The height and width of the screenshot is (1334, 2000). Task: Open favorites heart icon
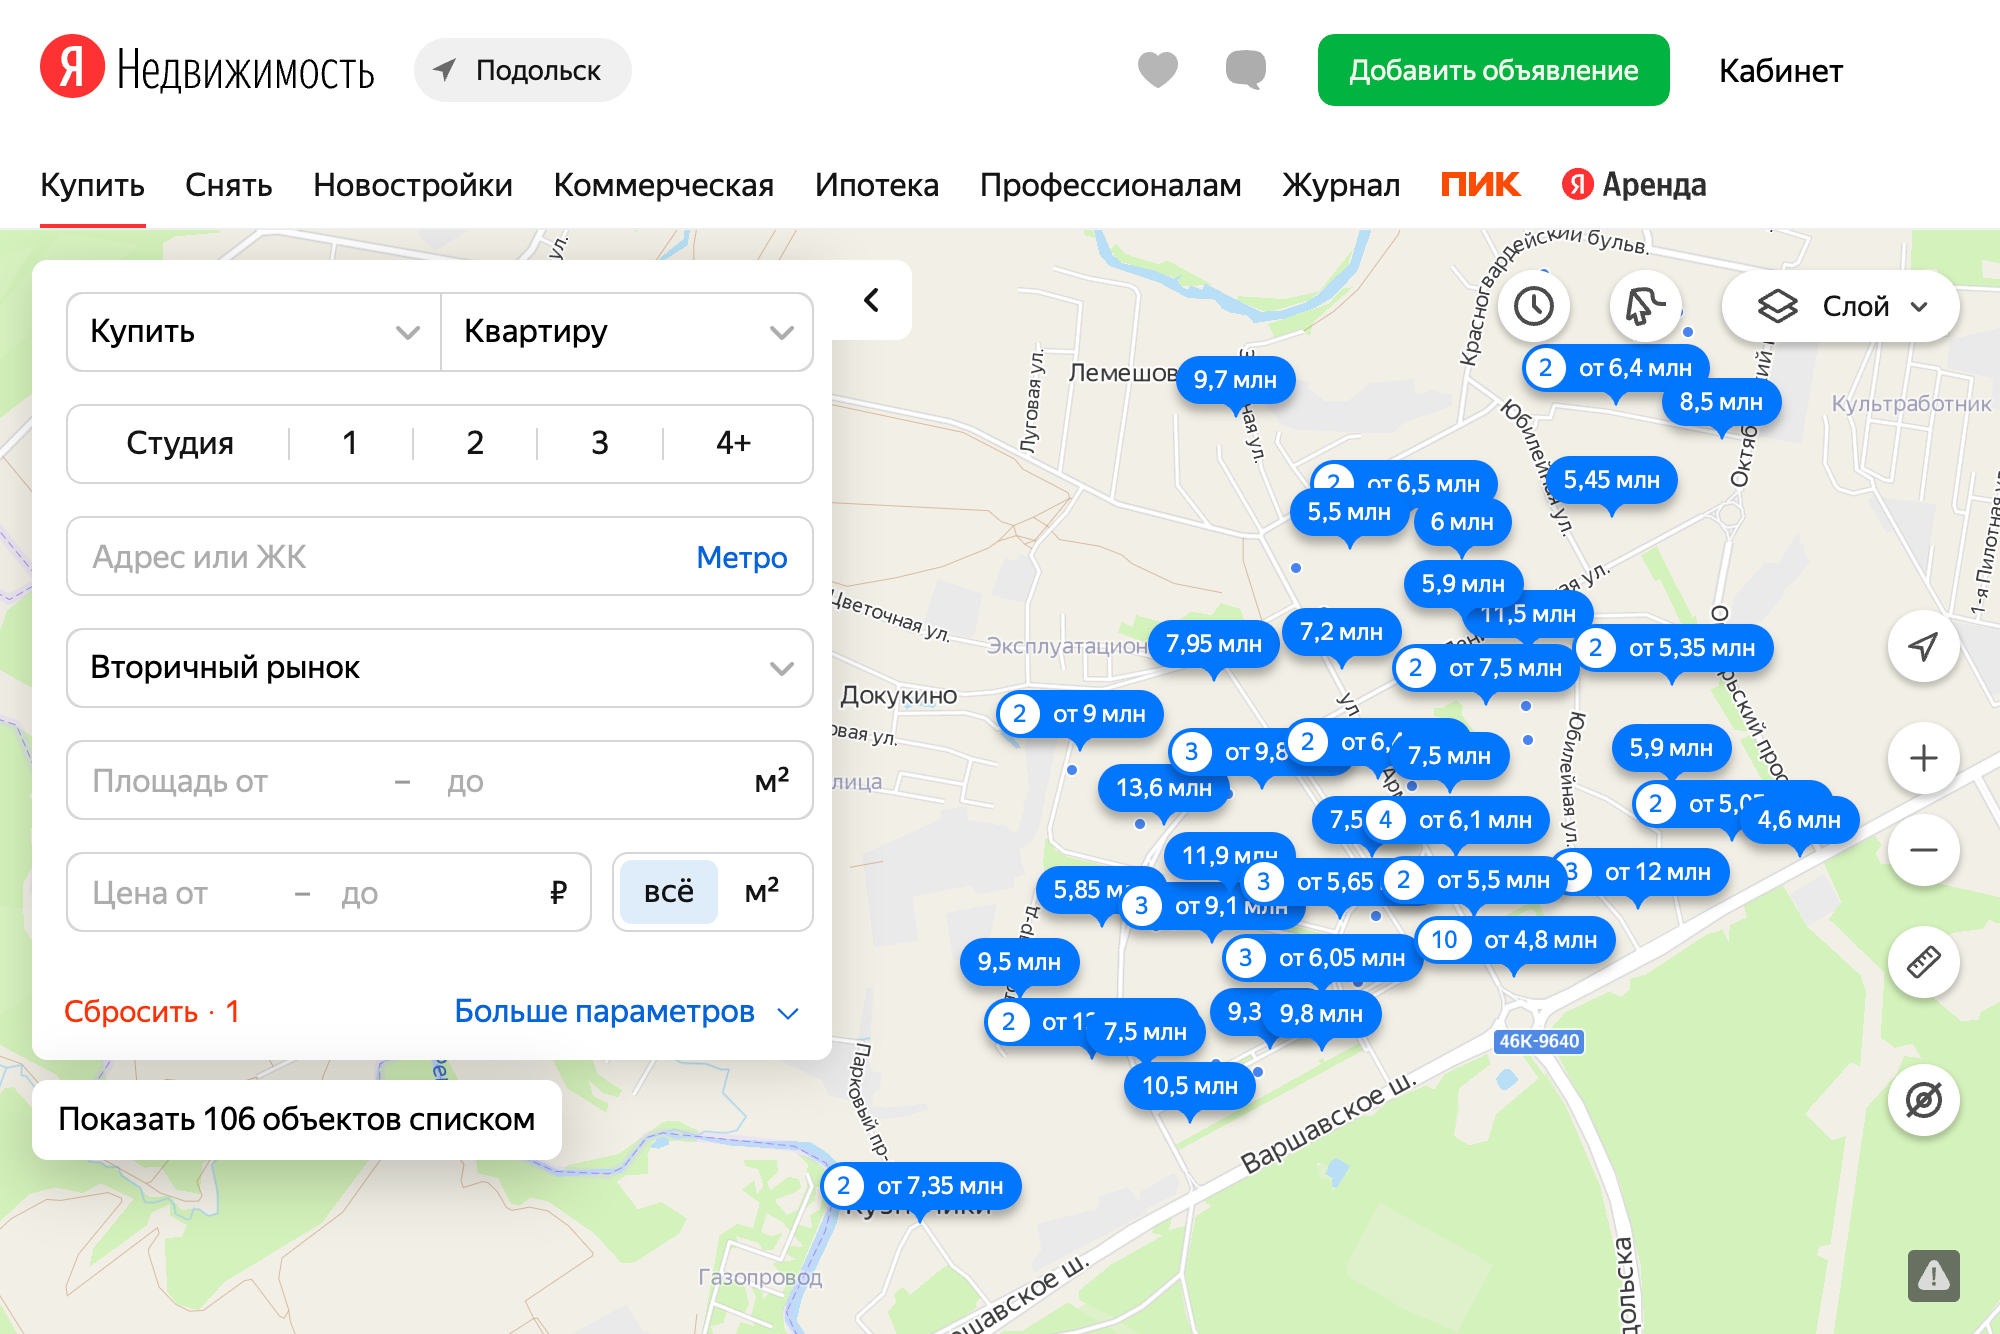point(1157,70)
